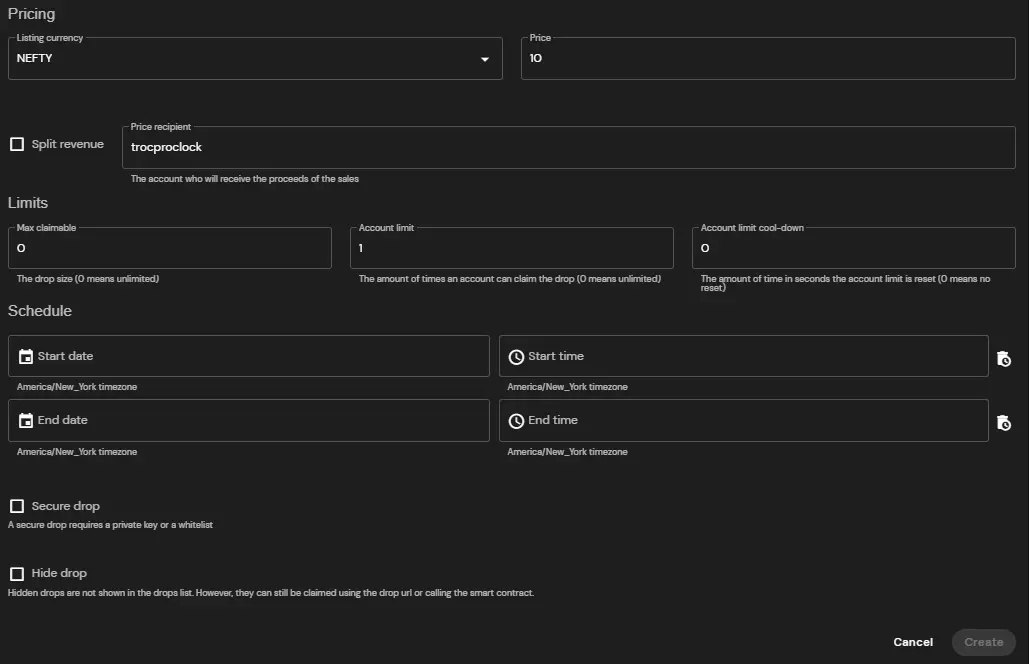Screen dimensions: 1029x664
Task: Select the Max claimable field
Action: tap(170, 248)
